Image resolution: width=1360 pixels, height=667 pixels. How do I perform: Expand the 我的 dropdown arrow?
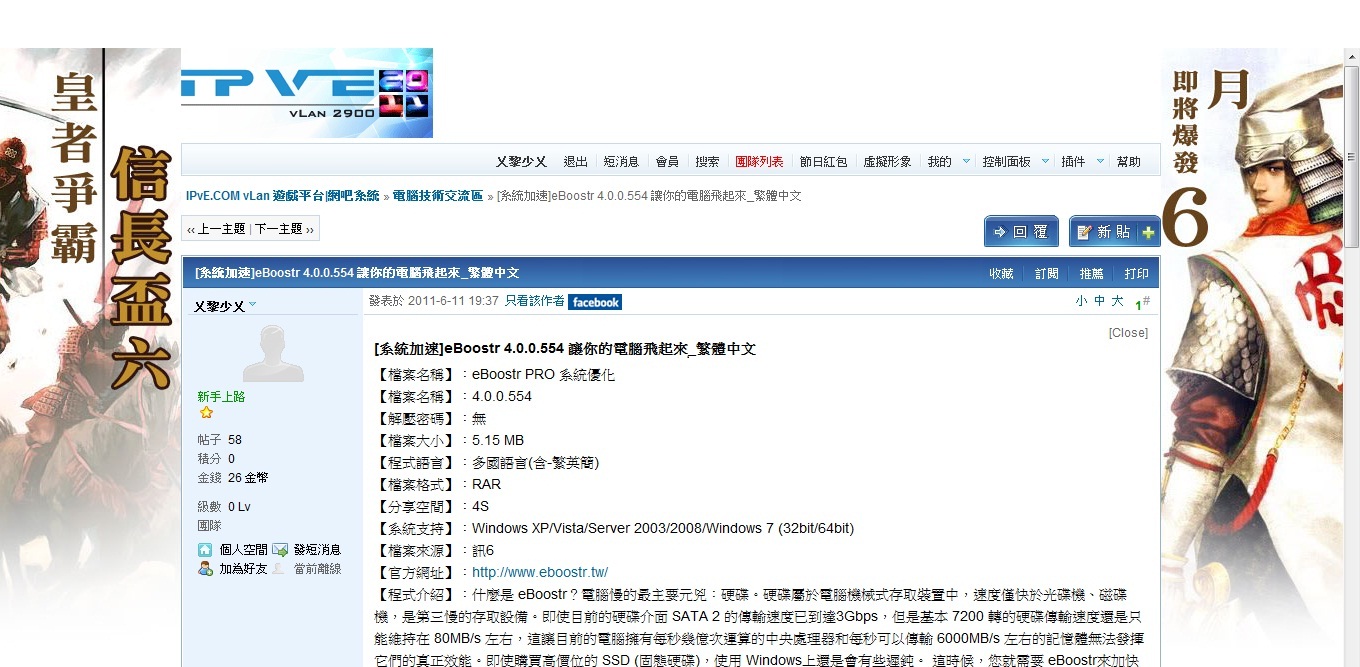coord(966,161)
